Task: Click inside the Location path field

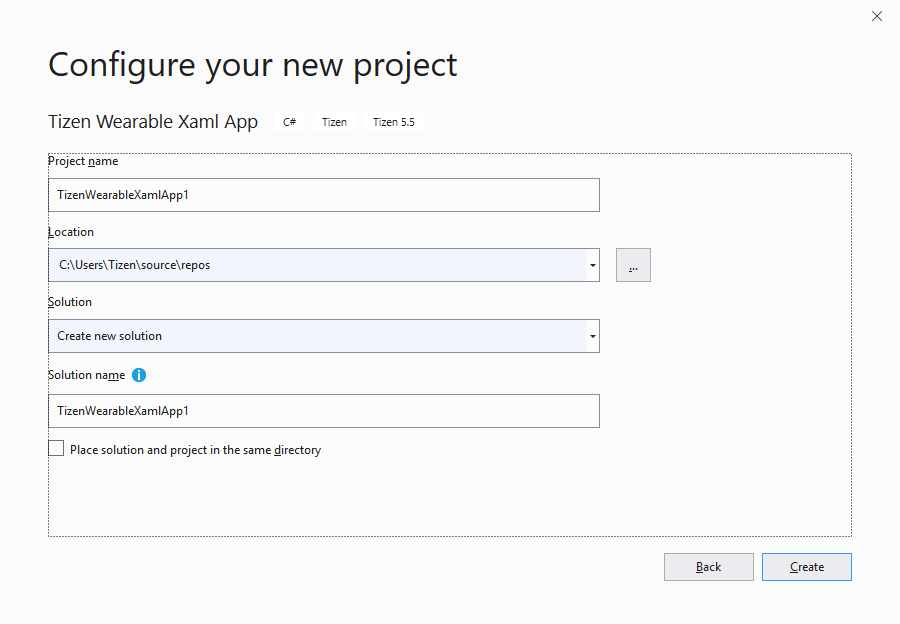Action: click(316, 265)
